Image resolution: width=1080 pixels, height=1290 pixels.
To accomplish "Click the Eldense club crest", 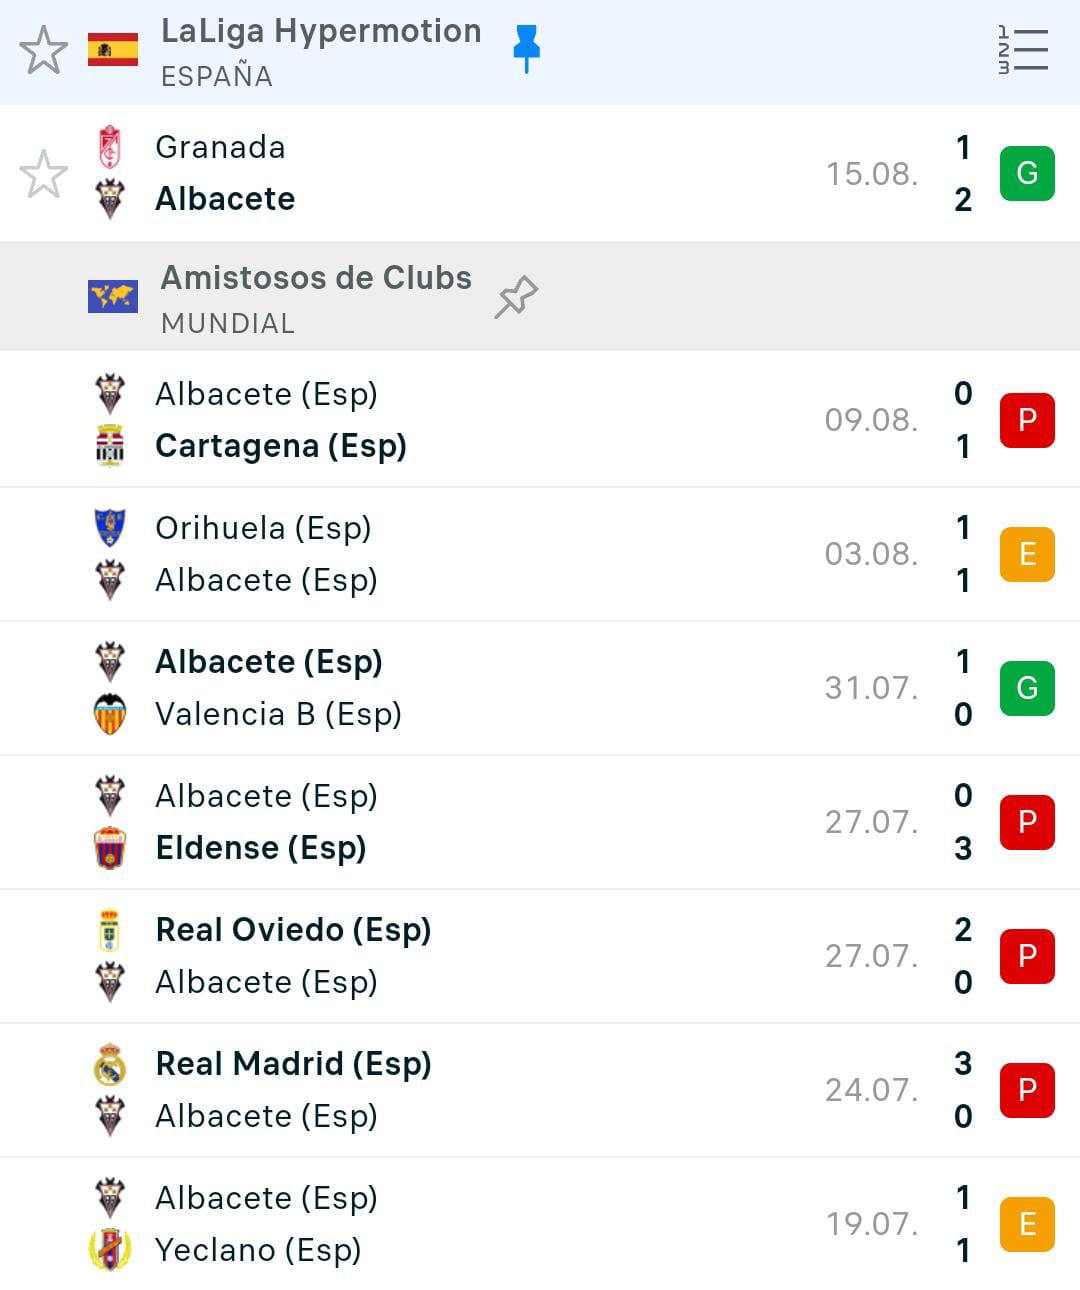I will 110,848.
